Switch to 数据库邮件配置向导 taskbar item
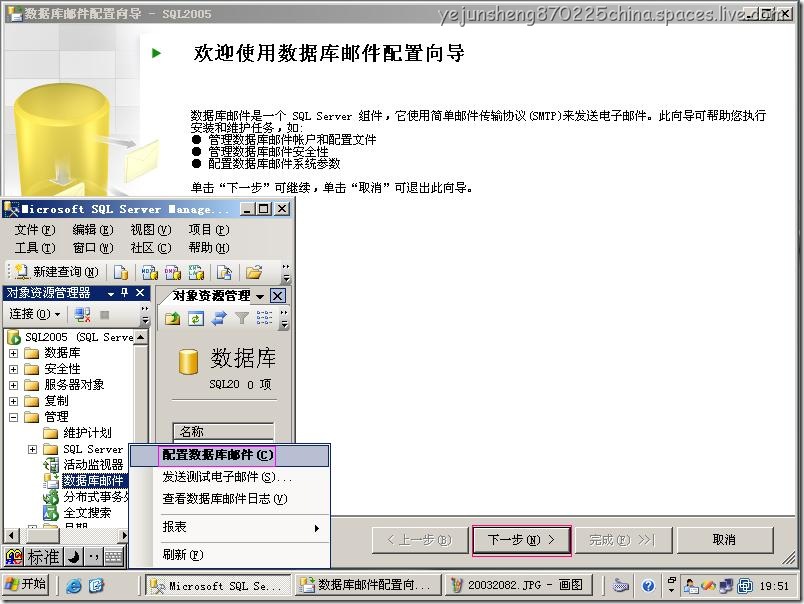 coord(368,585)
